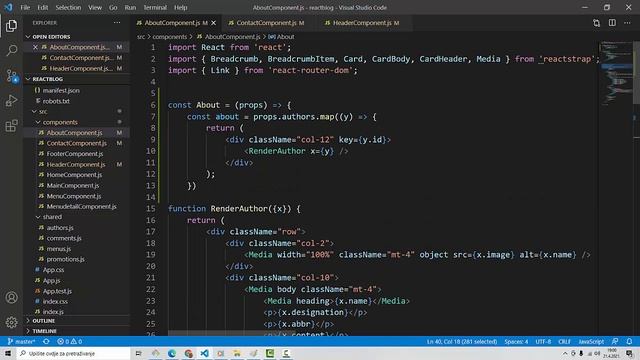This screenshot has width=640, height=360.
Task: Open FooterComponent.js in the file tree
Action: point(75,154)
